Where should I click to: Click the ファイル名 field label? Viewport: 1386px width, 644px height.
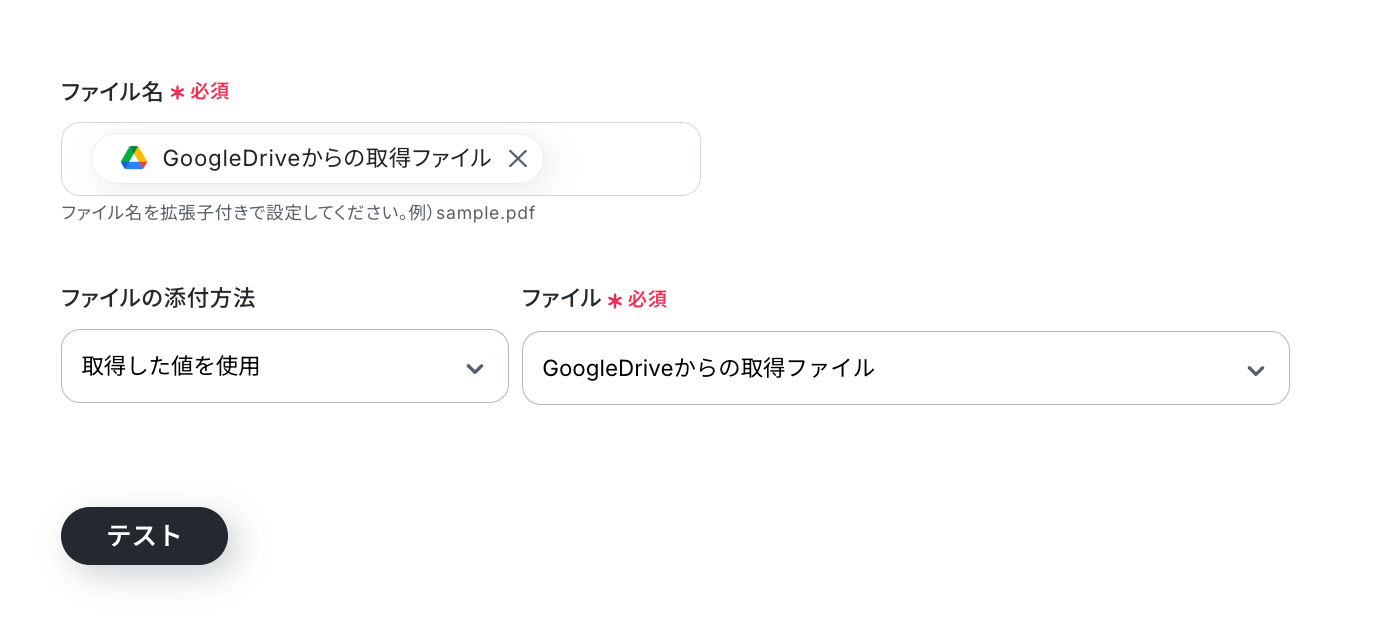point(112,92)
